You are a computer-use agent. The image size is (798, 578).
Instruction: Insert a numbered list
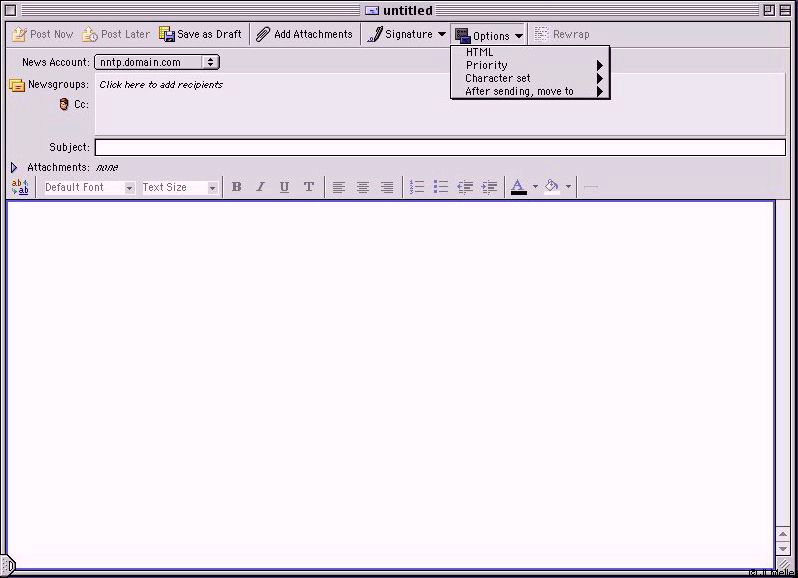[417, 187]
